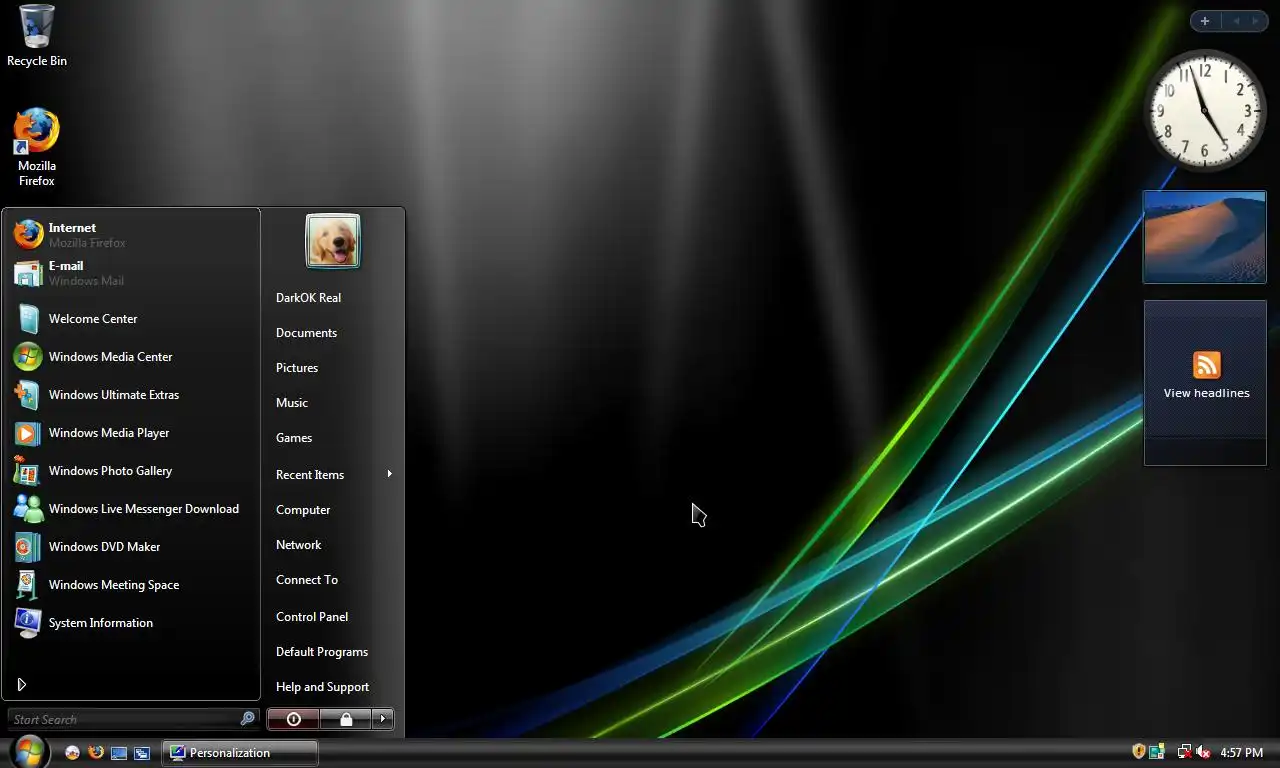Click the analog clock gadget
This screenshot has width=1280, height=768.
[x=1204, y=111]
